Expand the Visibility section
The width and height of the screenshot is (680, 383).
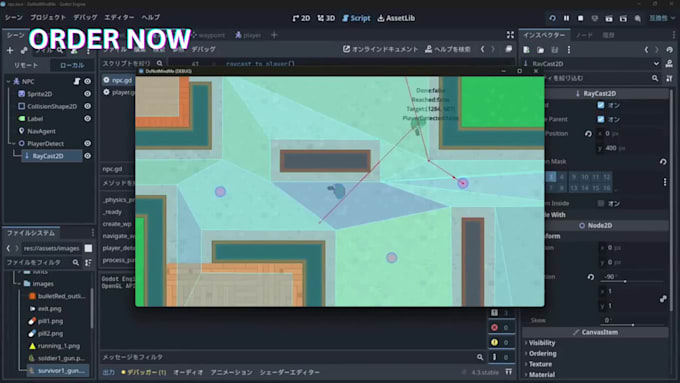pos(541,343)
